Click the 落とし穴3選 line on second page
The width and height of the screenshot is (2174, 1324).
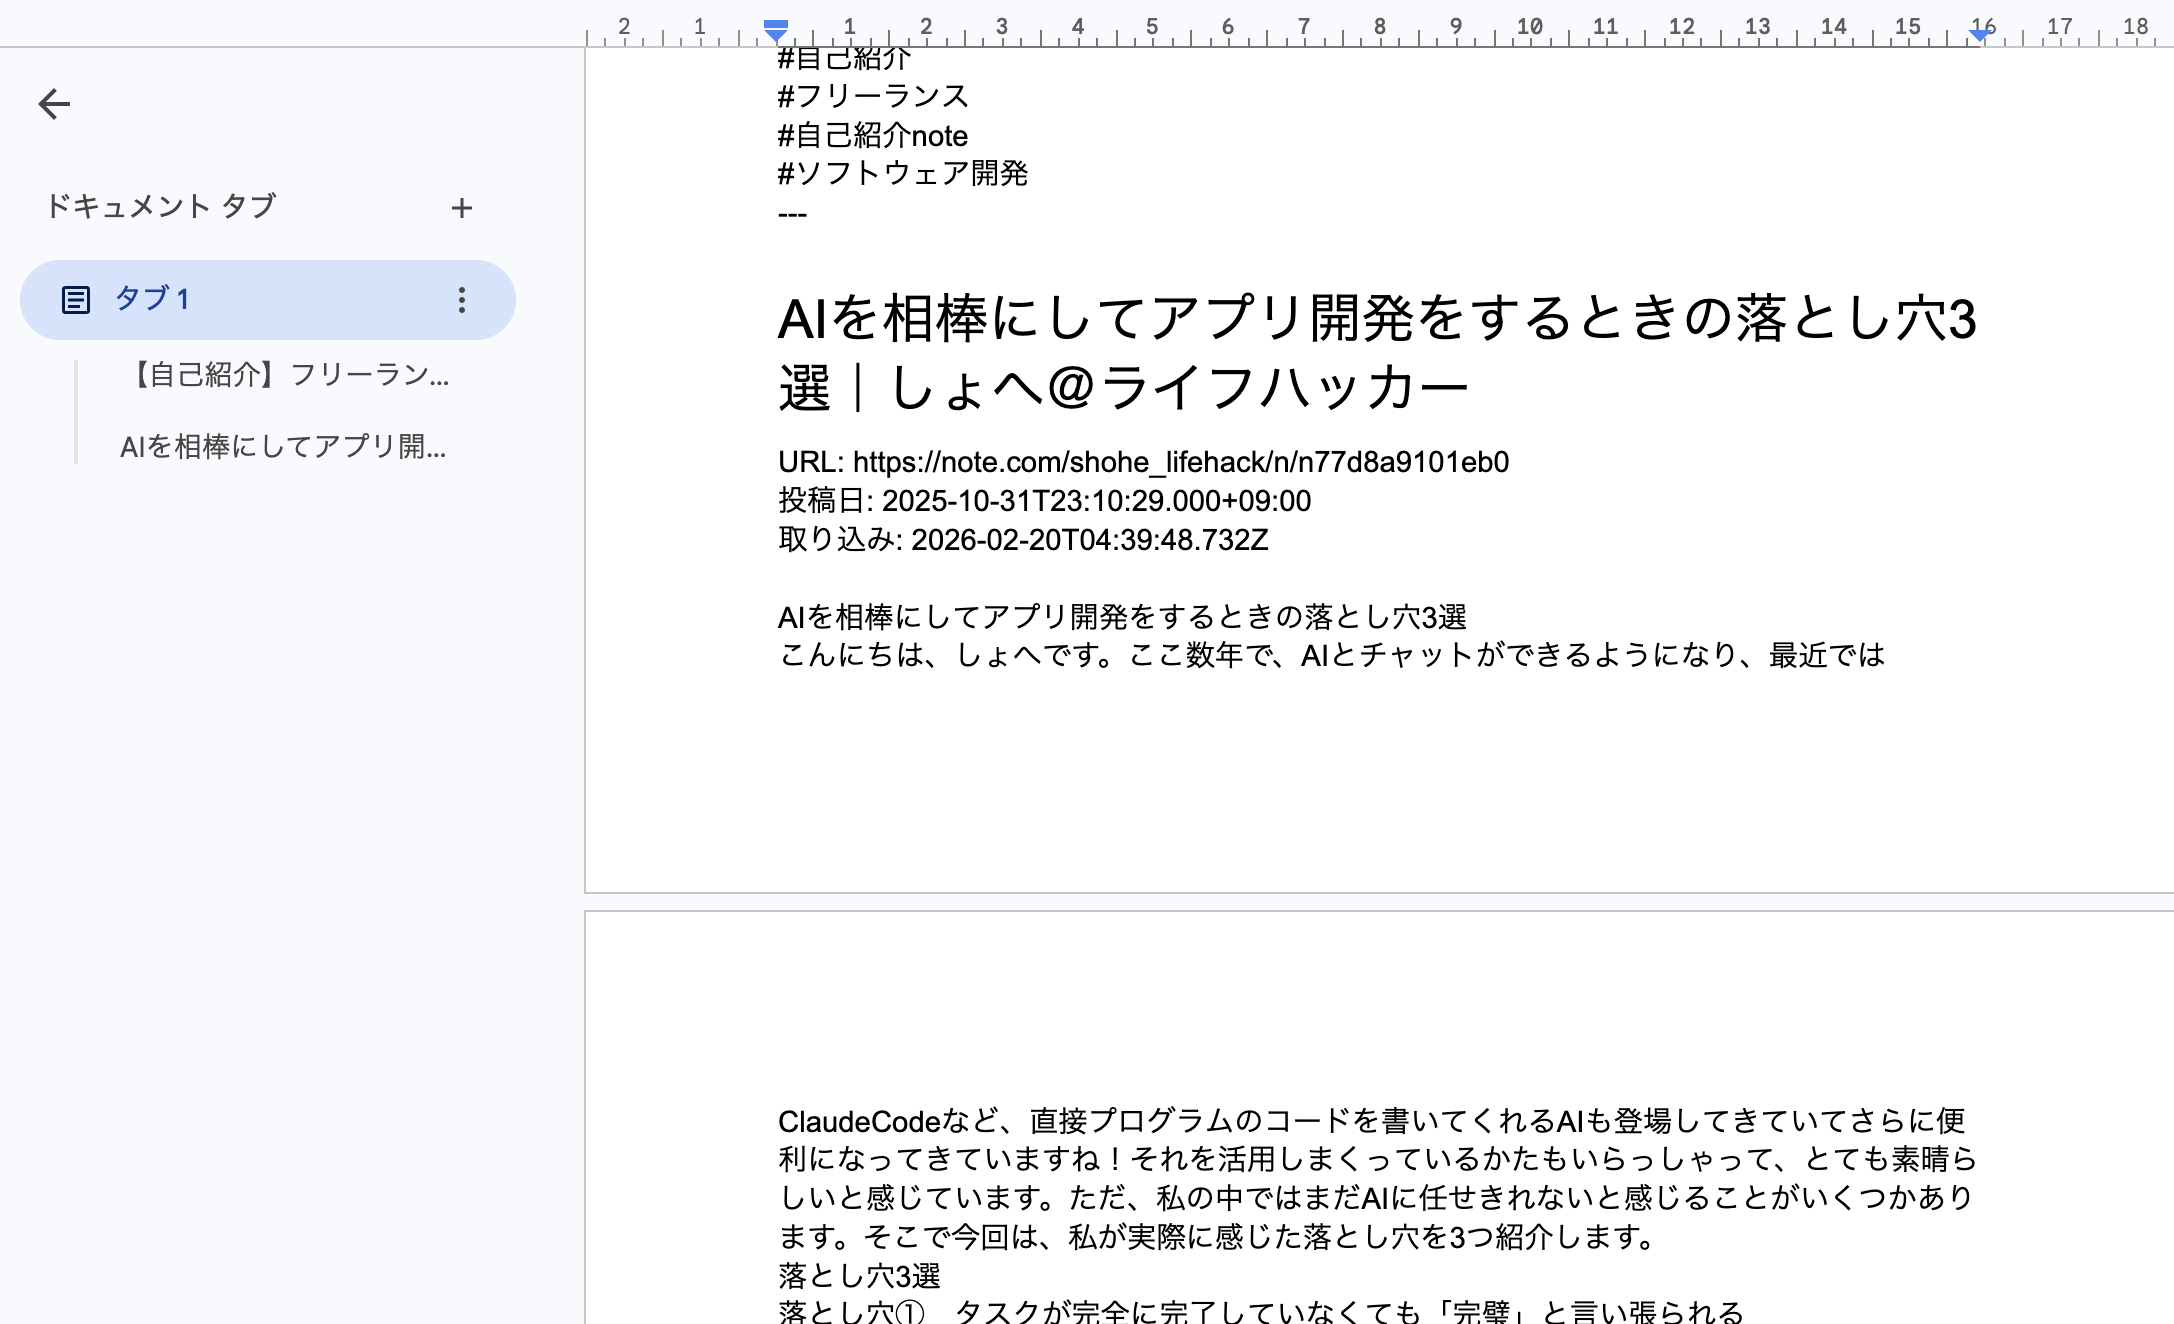[x=859, y=1276]
